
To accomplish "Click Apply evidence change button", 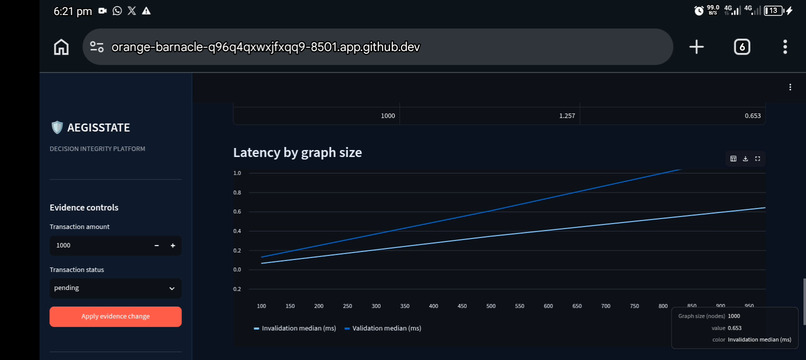I will [x=116, y=317].
